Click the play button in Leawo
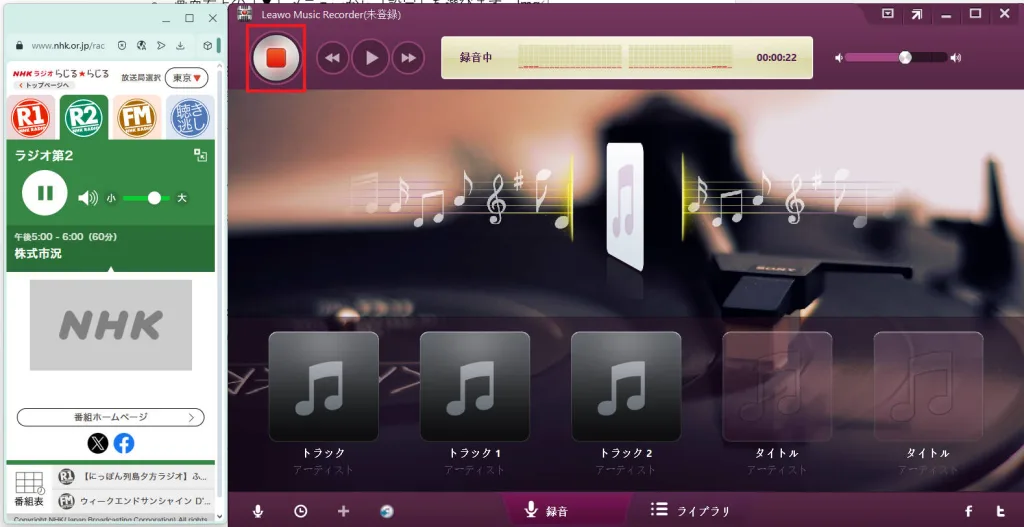The height and width of the screenshot is (527, 1024). coord(371,58)
